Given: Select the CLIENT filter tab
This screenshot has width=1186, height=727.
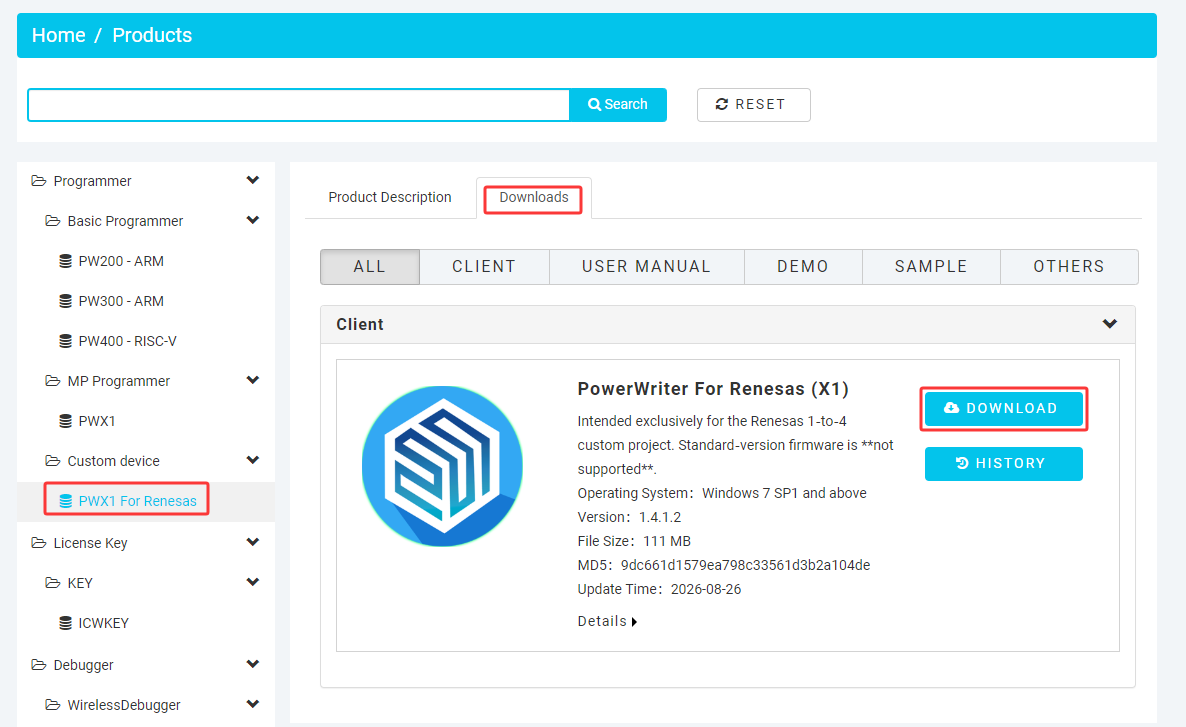Looking at the screenshot, I should pos(484,267).
